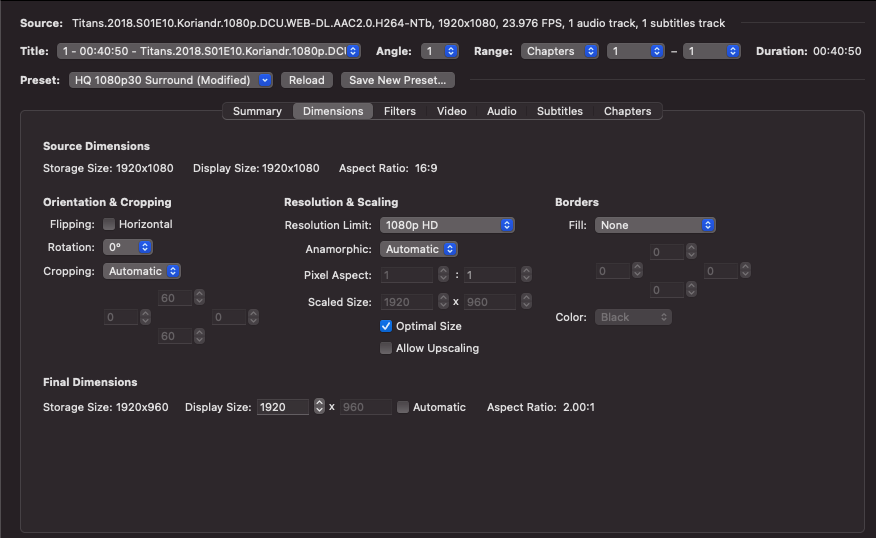Click the Display Size height field
876x538 pixels.
tap(365, 407)
